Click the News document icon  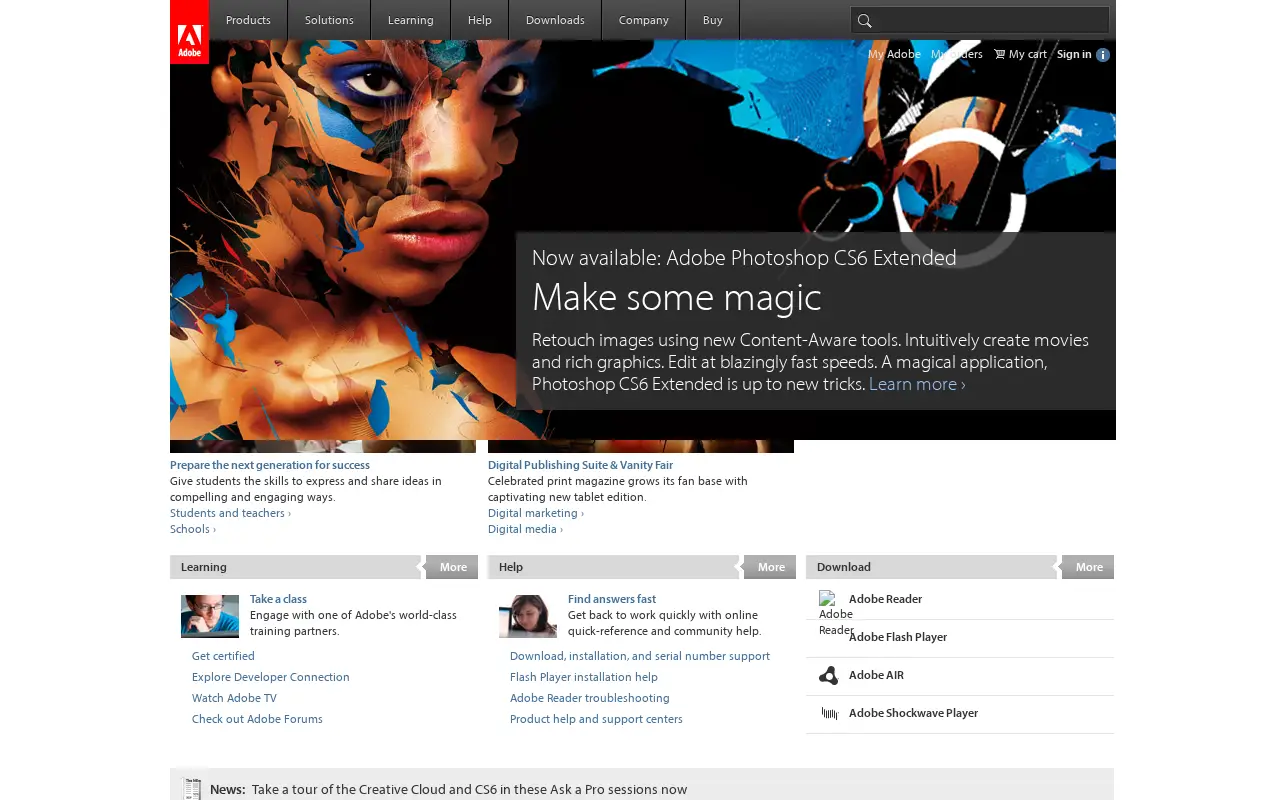[x=193, y=789]
